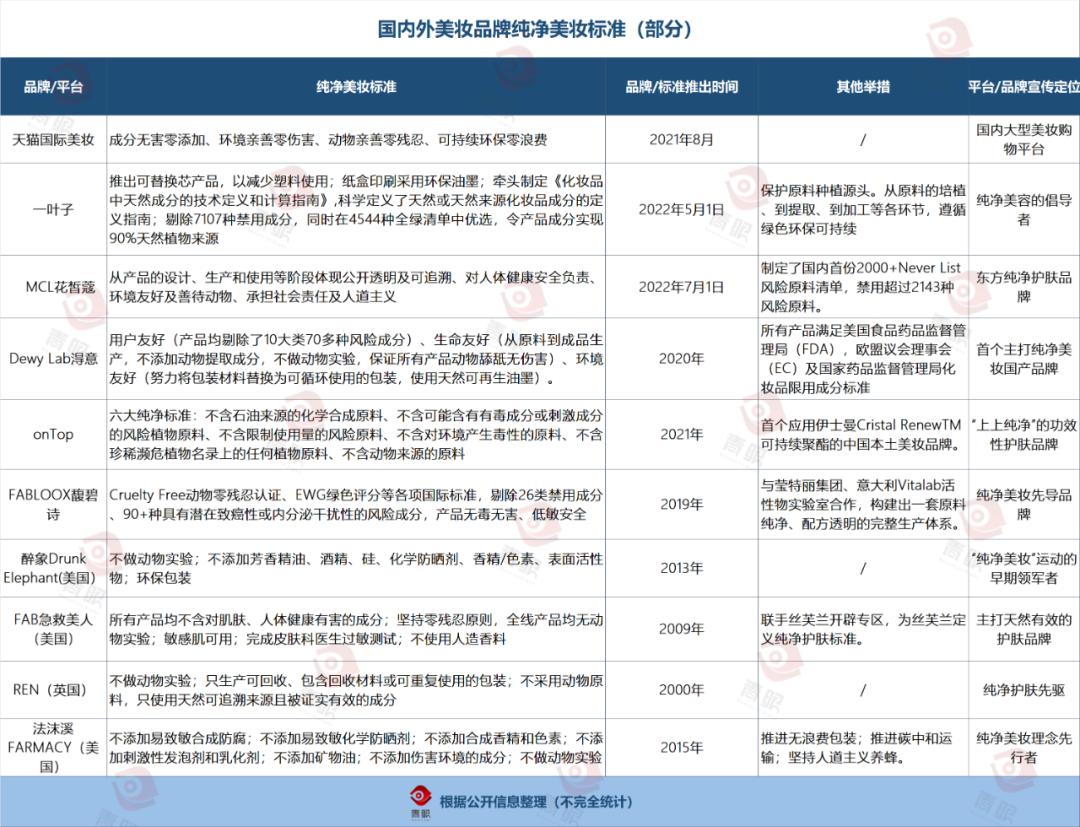Select the 2015年 launch date cell

pos(681,747)
